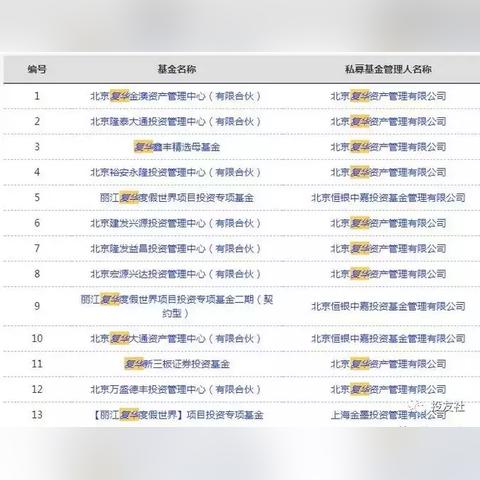Open row 5 manager 投资基金管理有限公司 link

click(388, 198)
